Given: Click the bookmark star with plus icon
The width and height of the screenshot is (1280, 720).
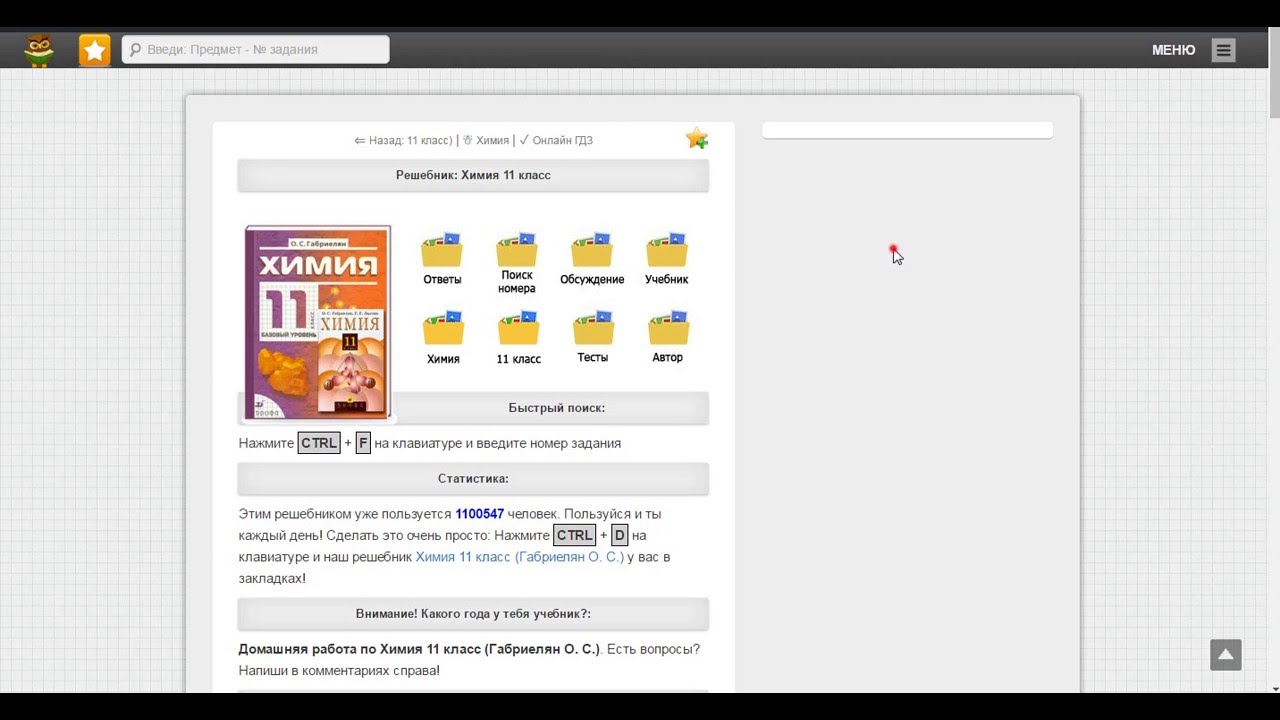Looking at the screenshot, I should pos(697,139).
